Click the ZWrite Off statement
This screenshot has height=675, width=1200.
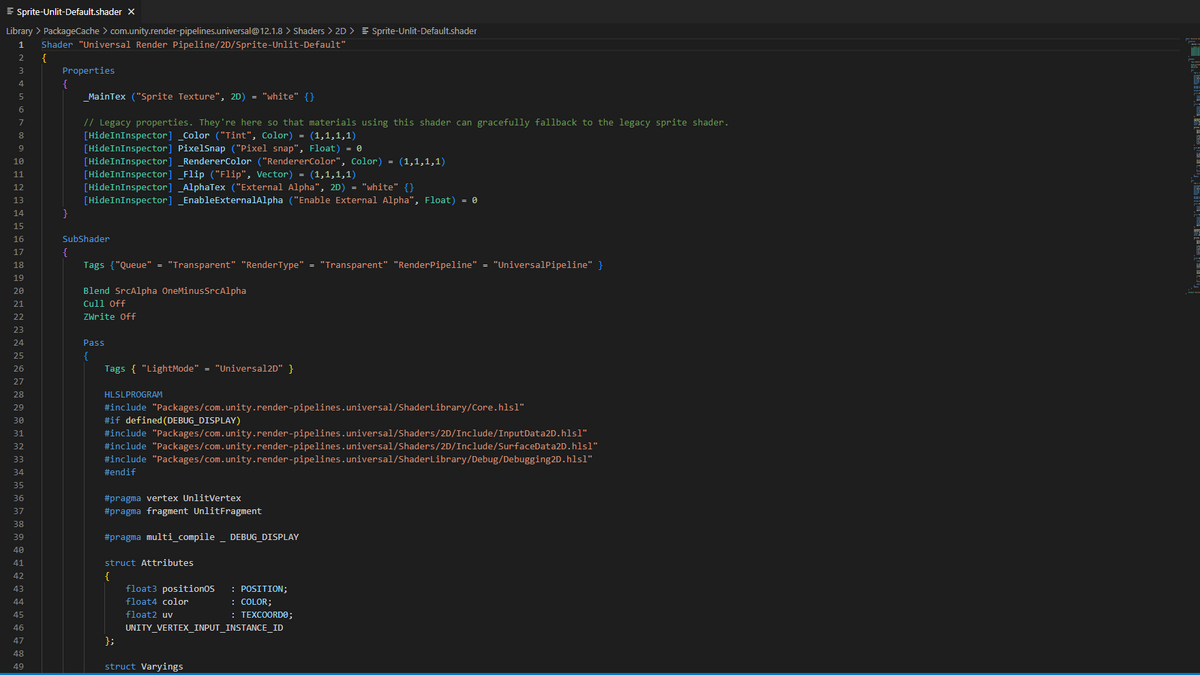(x=109, y=317)
